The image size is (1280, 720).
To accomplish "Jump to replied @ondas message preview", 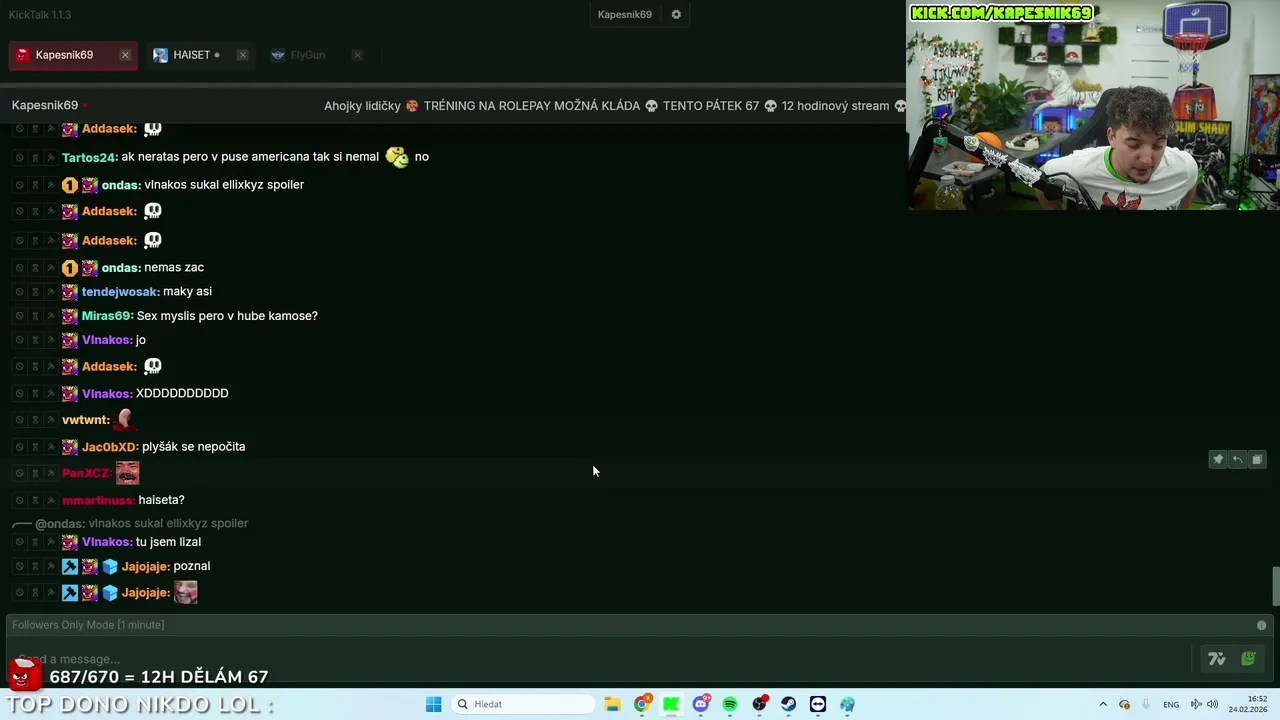I will pyautogui.click(x=141, y=523).
